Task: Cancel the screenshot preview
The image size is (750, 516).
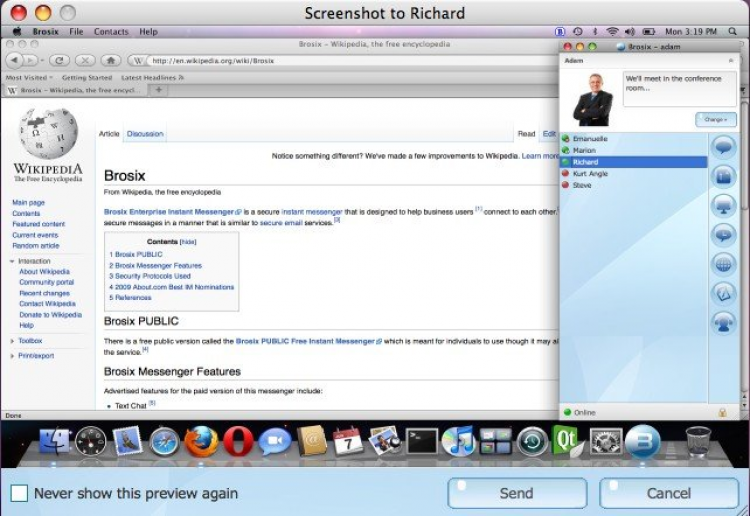Action: (x=669, y=493)
